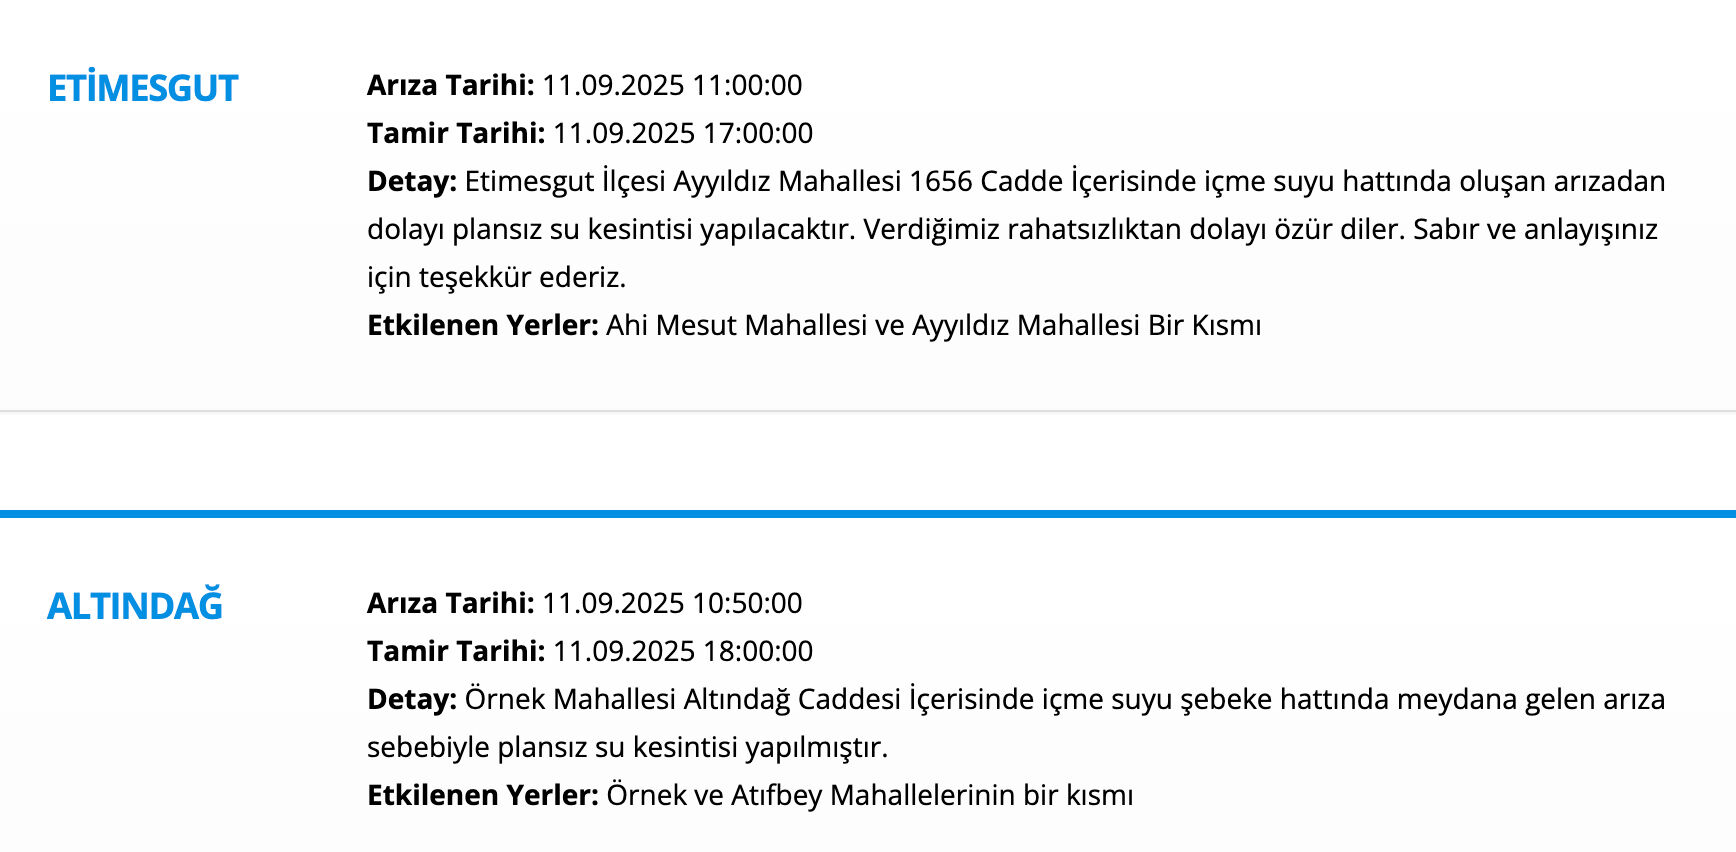The image size is (1736, 852).
Task: Click Etimesgut's Arıza Tarihi label
Action: click(450, 85)
